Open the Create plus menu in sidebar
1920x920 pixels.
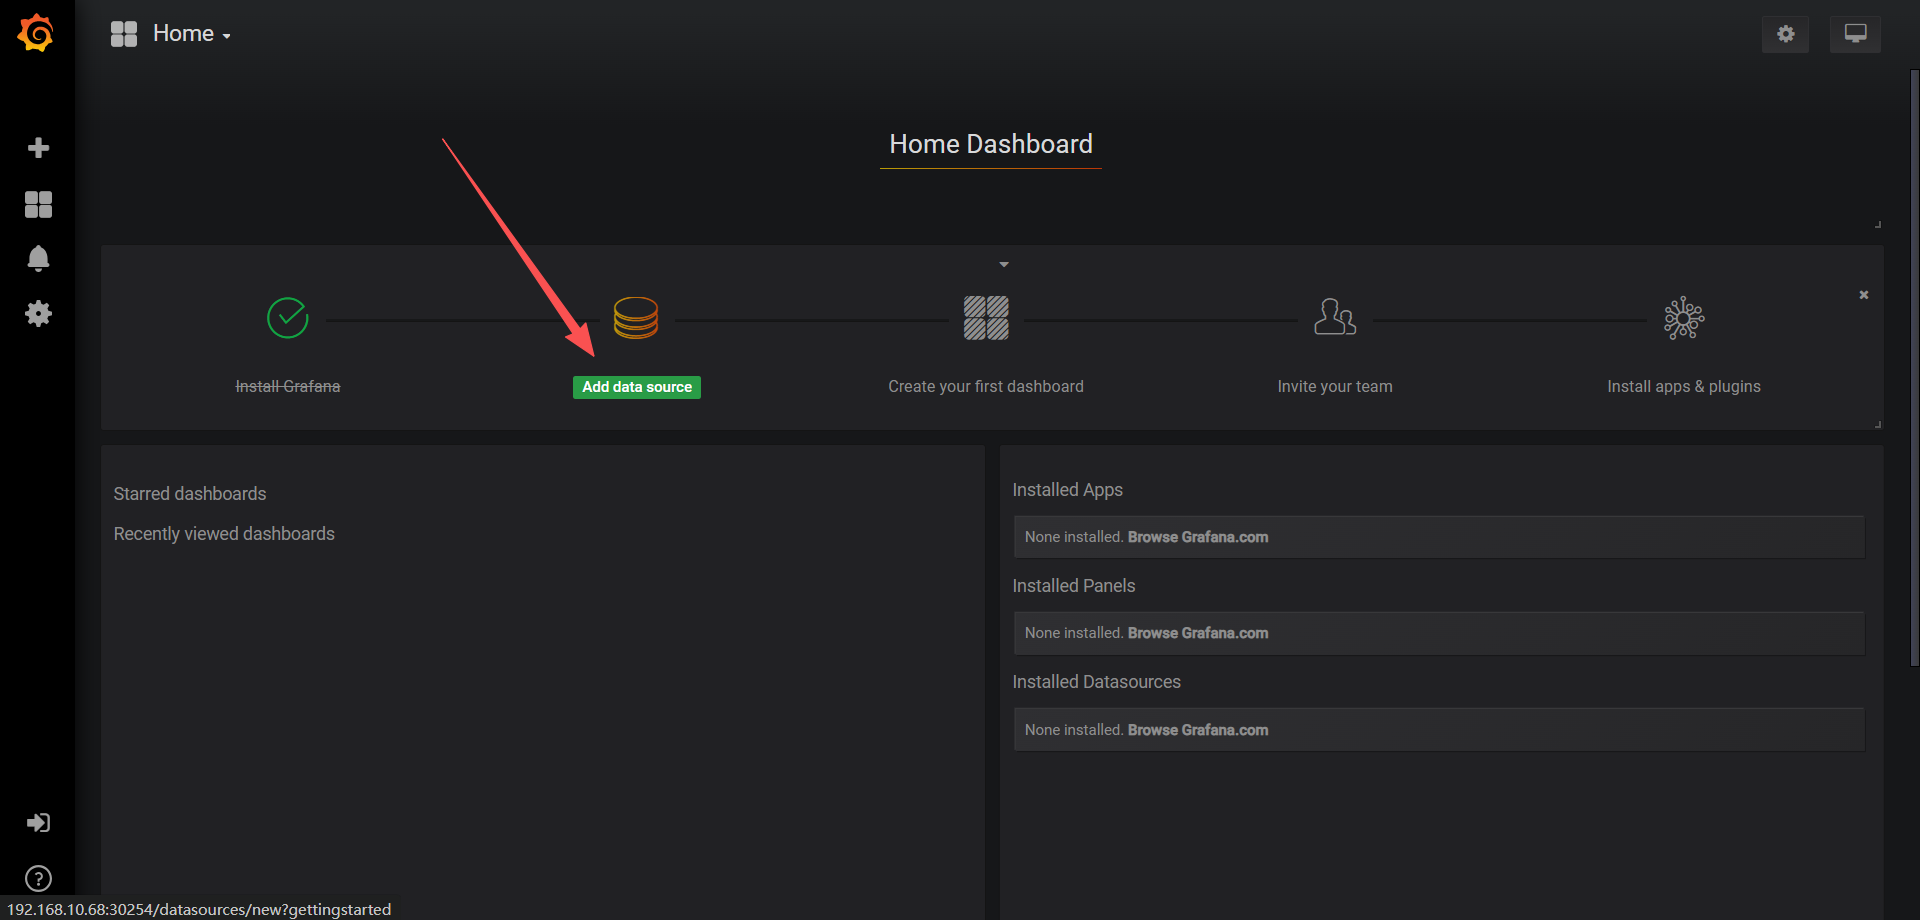(38, 148)
